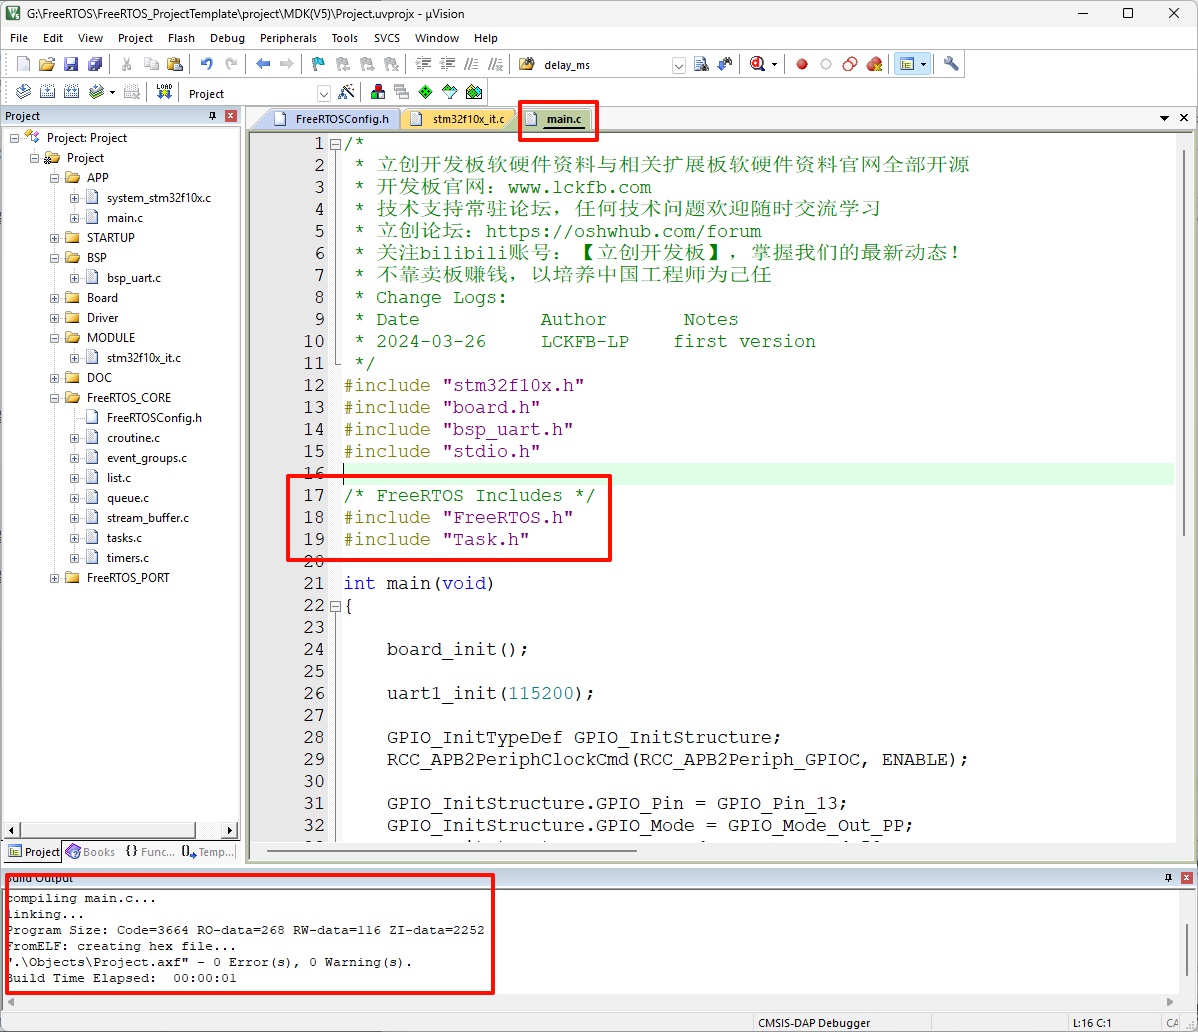This screenshot has height=1032, width=1198.
Task: Click Select Software Packs icon
Action: click(450, 92)
